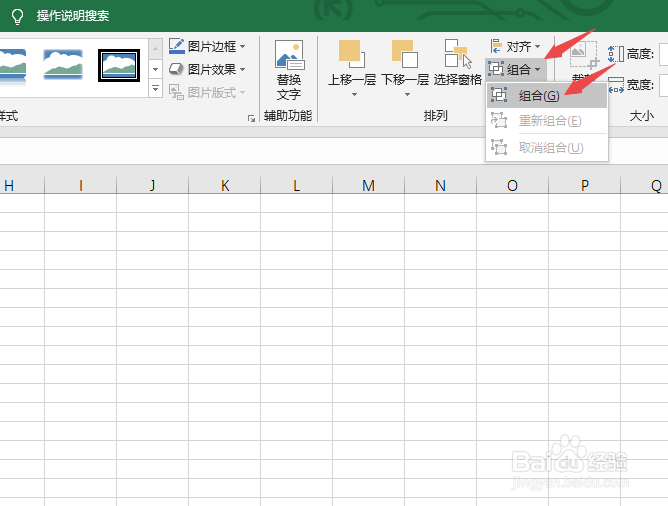Screen dimensions: 668x506
Task: Click the crop picture icon
Action: pos(584,55)
